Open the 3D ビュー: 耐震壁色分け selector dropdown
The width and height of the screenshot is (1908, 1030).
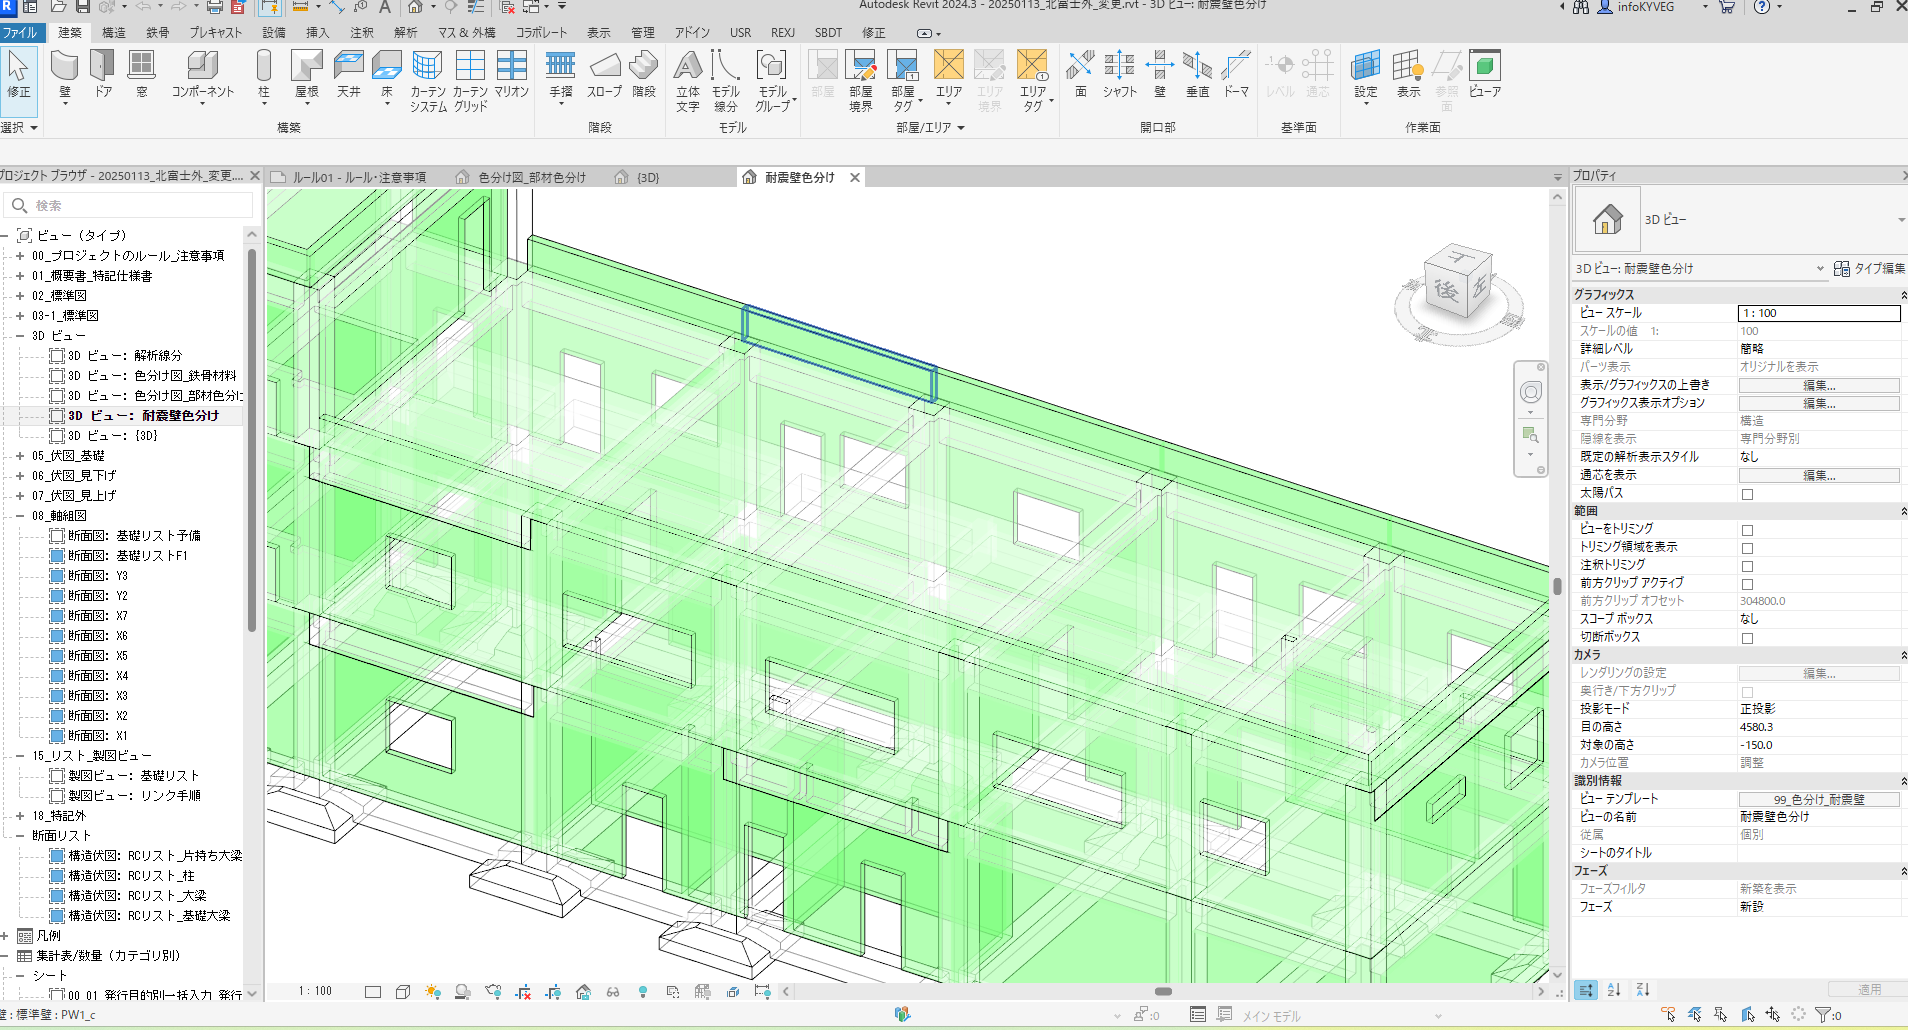click(x=1819, y=268)
